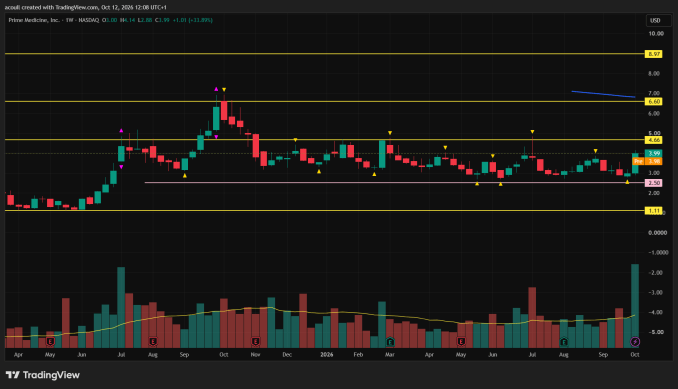Select the 1.11 horizontal line price label
This screenshot has width=678, height=389.
[653, 211]
